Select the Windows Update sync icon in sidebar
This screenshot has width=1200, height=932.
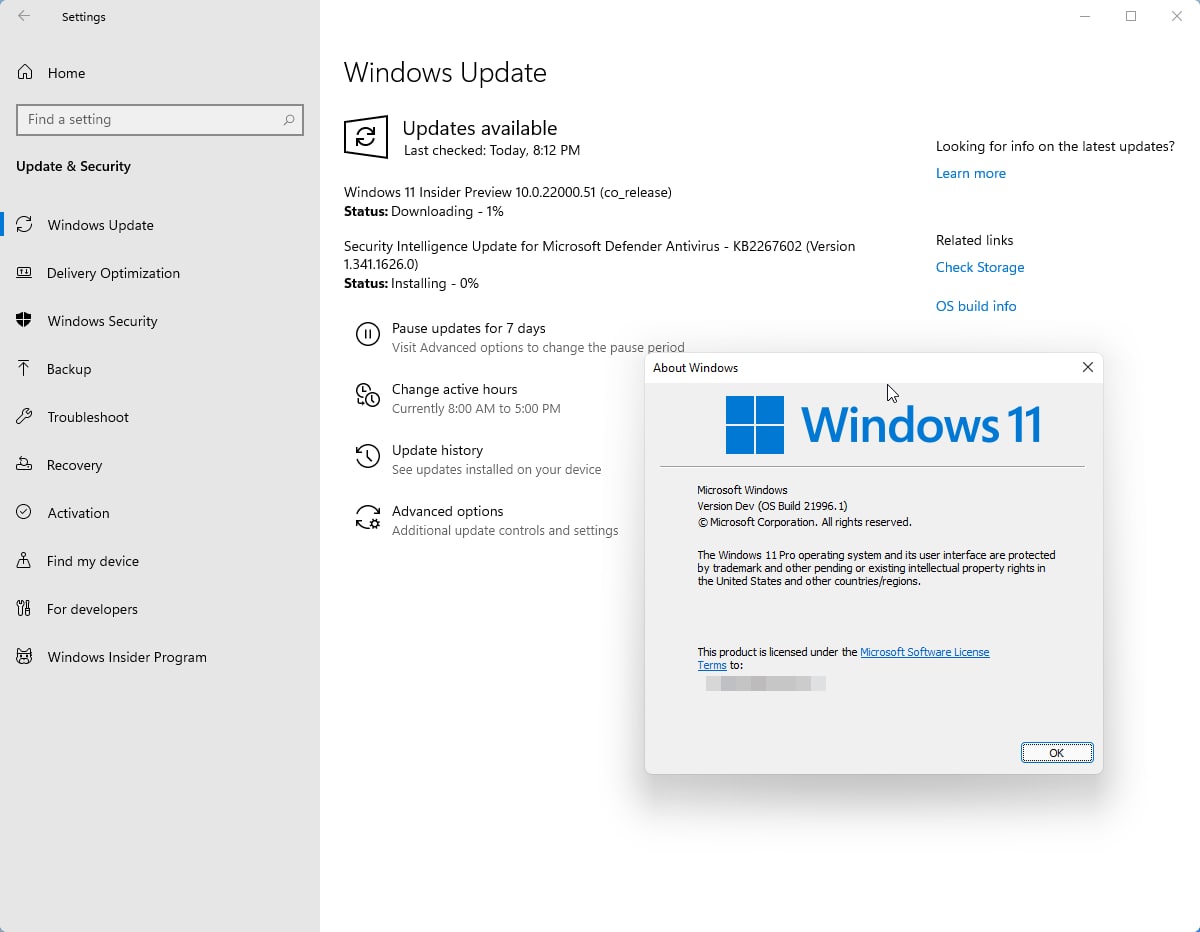[x=25, y=225]
